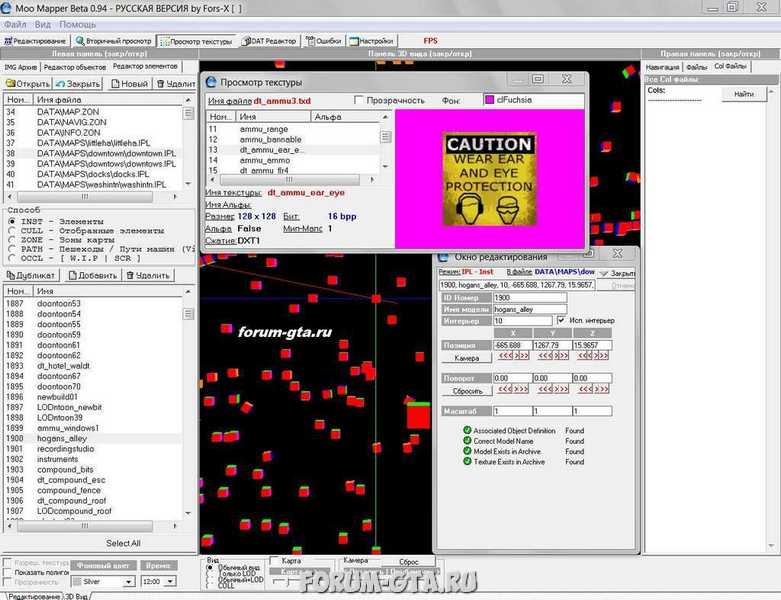Click Удалить next to Новый
This screenshot has height=600, width=781.
click(x=175, y=84)
